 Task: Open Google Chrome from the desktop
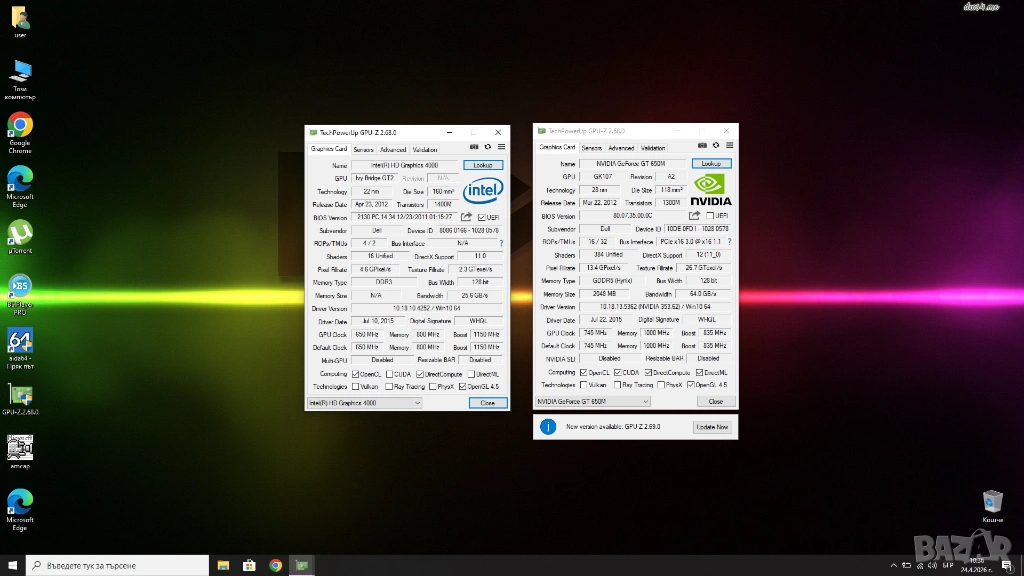[20, 125]
